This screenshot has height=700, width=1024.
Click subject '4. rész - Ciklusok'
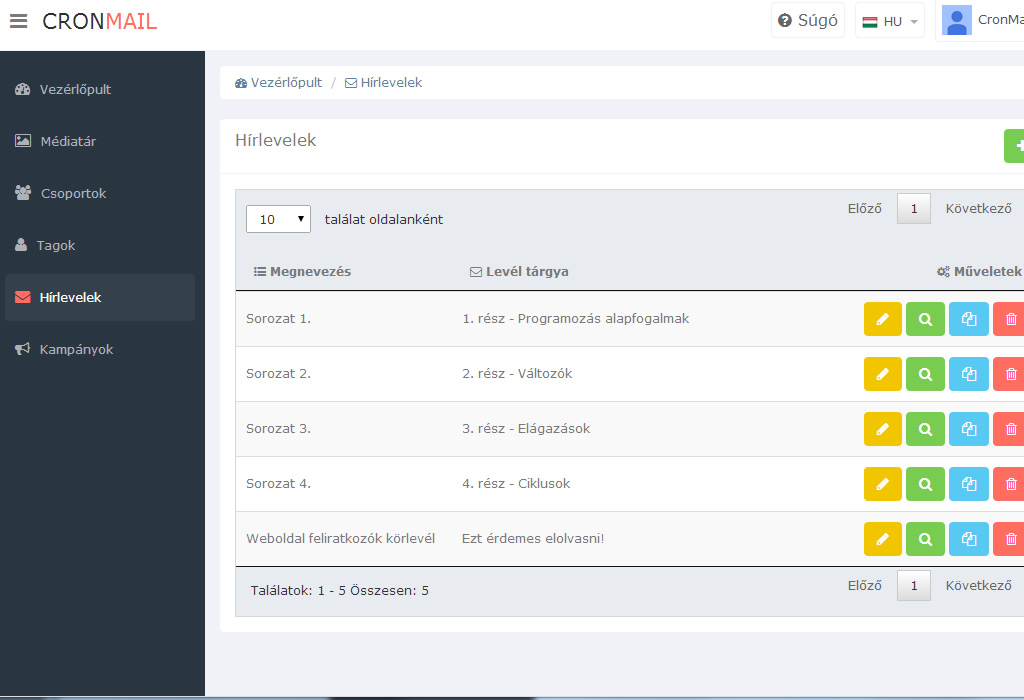516,484
